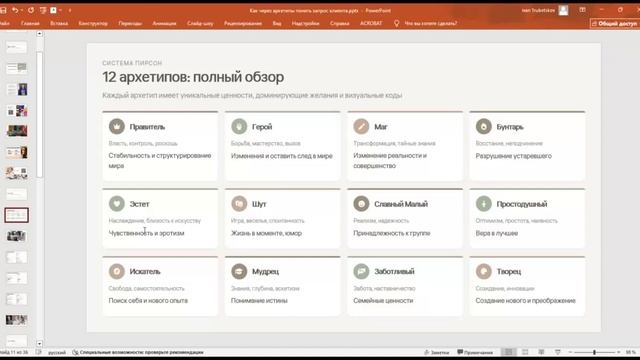Adjust the zoom slider handle
This screenshot has height=360, width=640.
pyautogui.click(x=594, y=352)
